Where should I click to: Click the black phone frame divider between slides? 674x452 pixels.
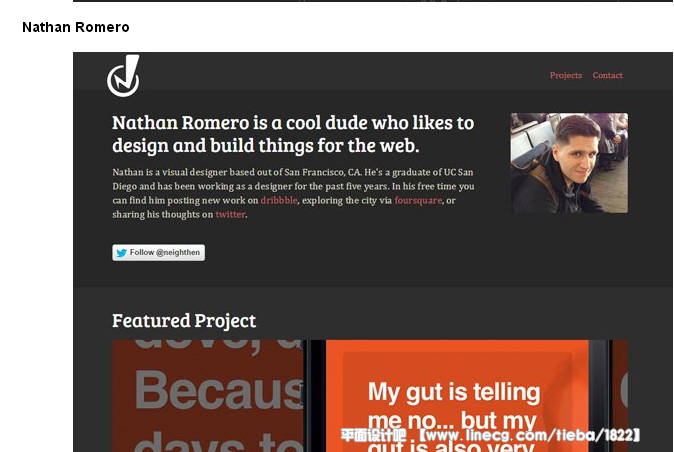[315, 396]
